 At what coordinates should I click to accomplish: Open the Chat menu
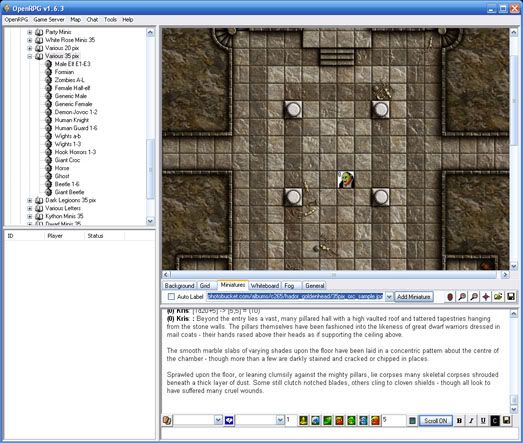(x=92, y=20)
